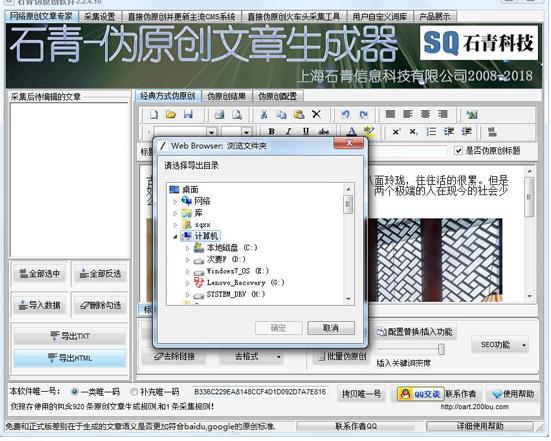Image resolution: width=551 pixels, height=441 pixels.
Task: Switch to 伪原创配置 tab
Action: click(278, 96)
